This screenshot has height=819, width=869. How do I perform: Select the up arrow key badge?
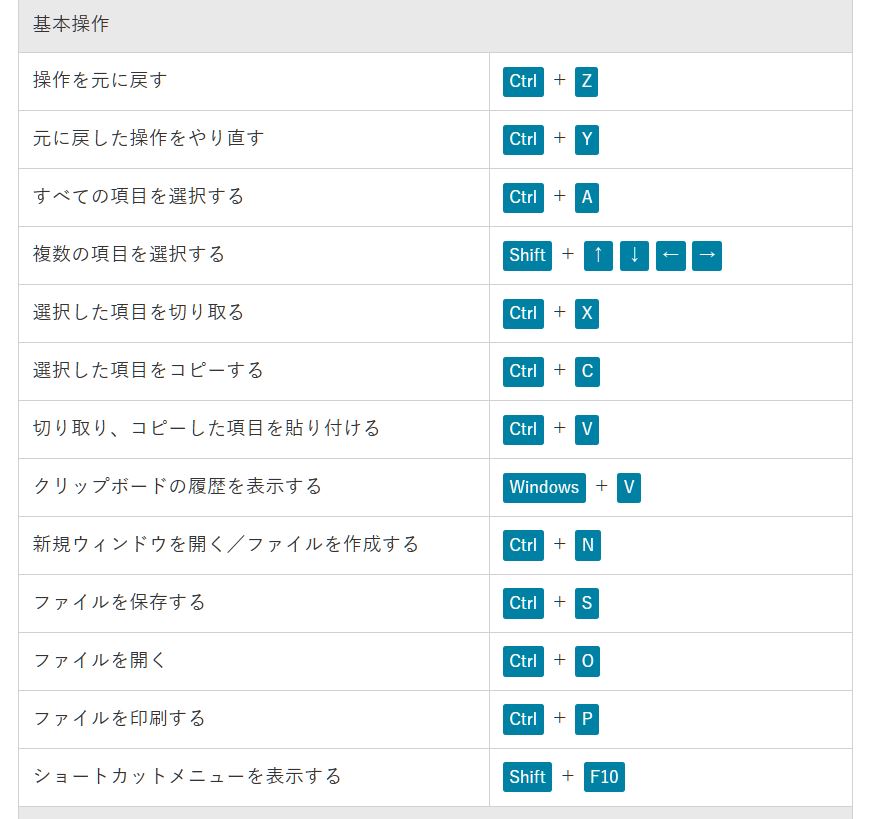coord(598,255)
